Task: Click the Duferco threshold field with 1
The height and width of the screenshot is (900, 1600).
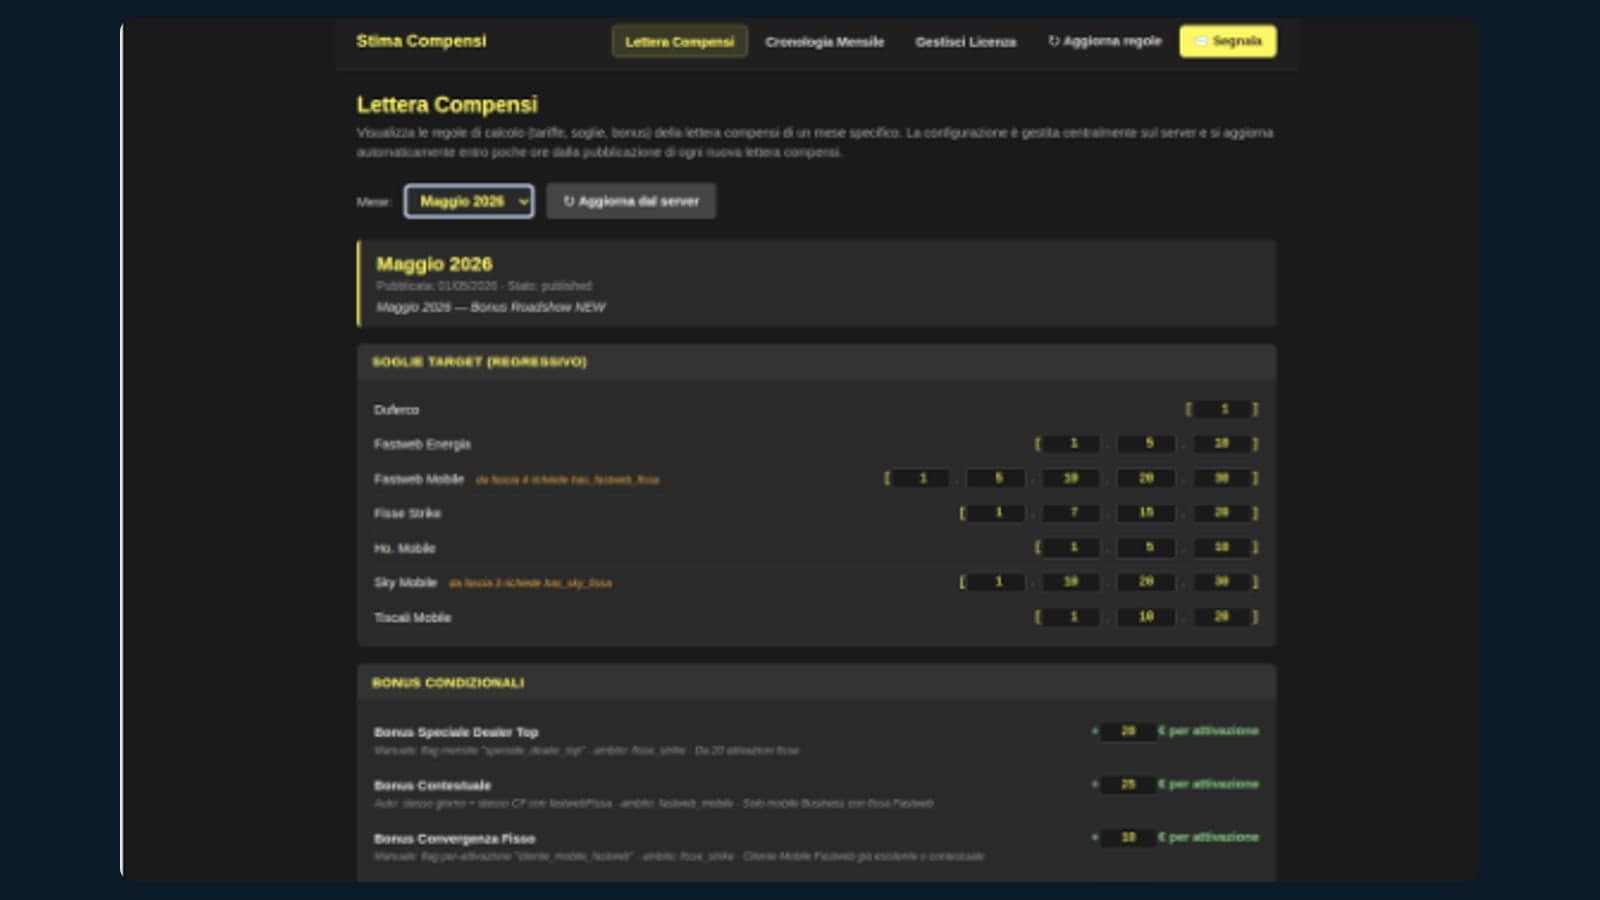Action: click(x=1223, y=409)
